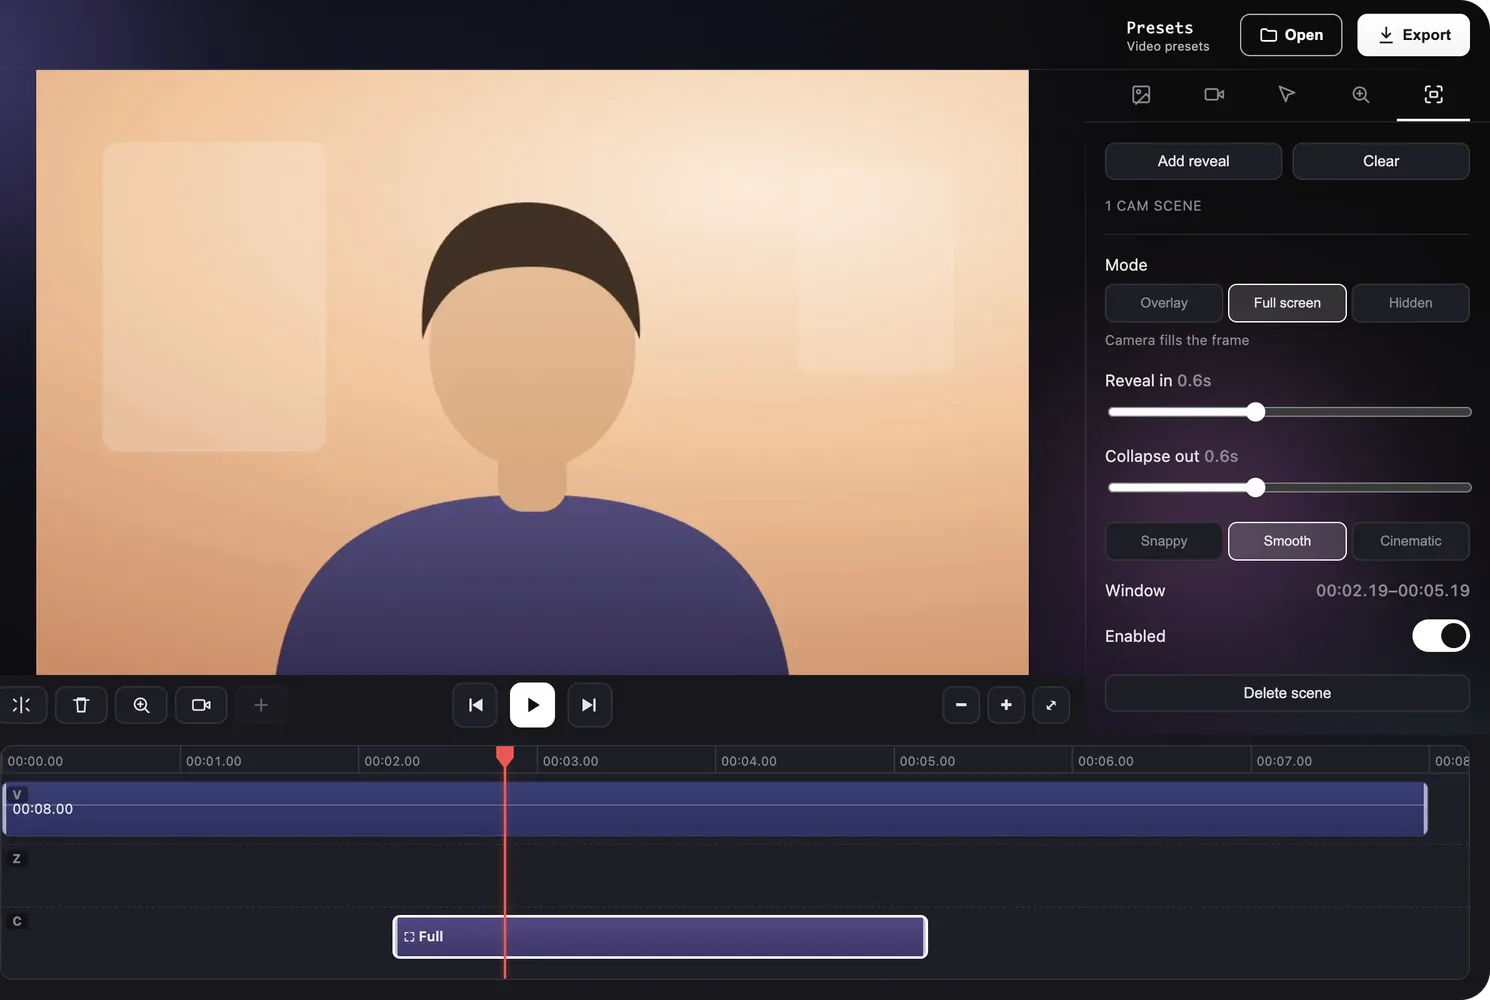Select the Full camera scene clip
This screenshot has height=1000, width=1490.
(x=660, y=937)
